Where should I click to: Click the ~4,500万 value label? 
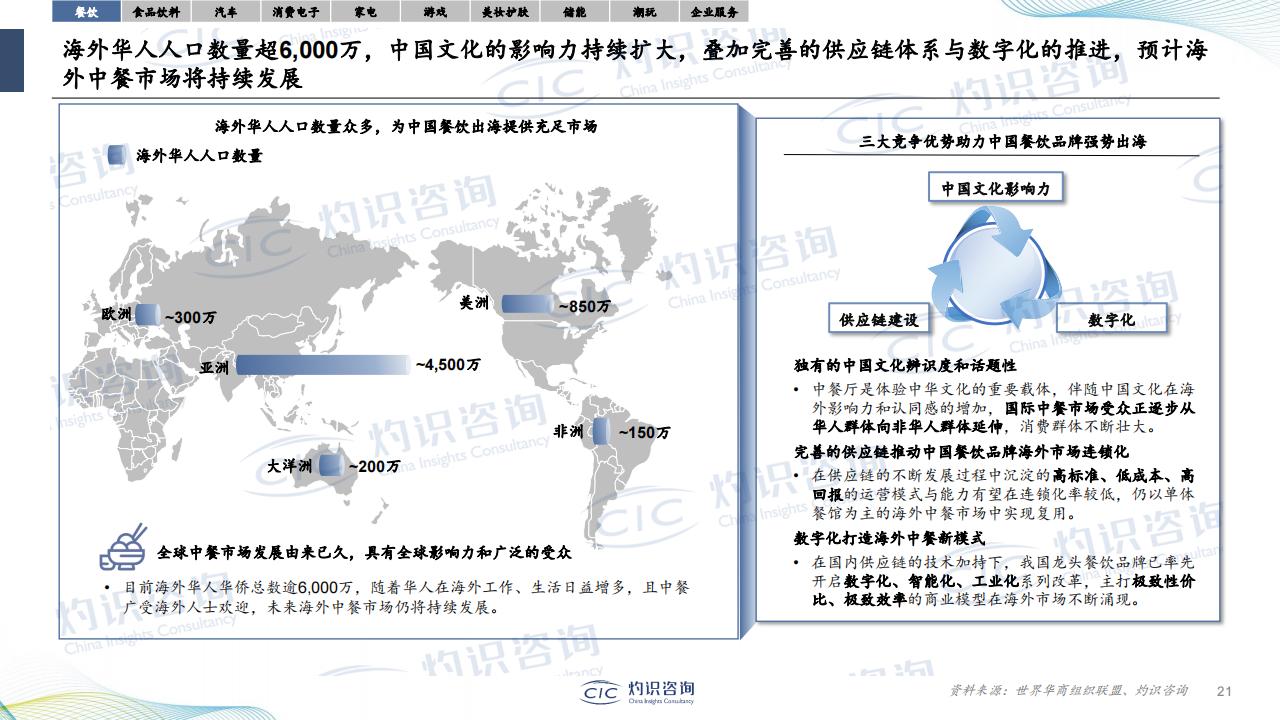coord(448,365)
